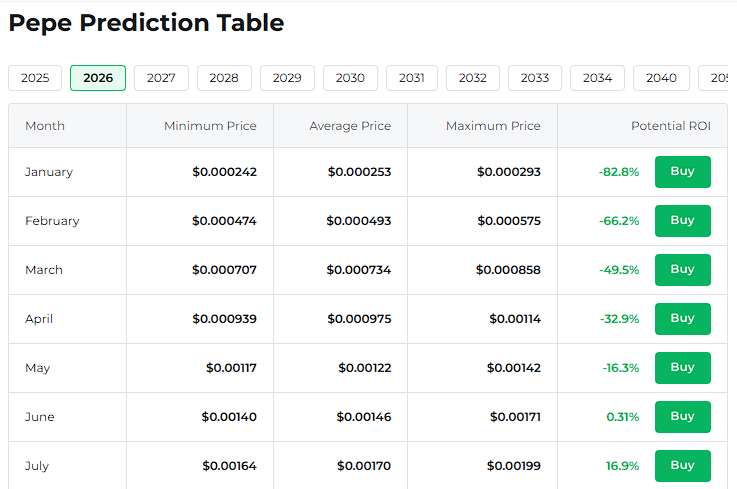The height and width of the screenshot is (489, 737).
Task: View the 2033 prediction tab
Action: coord(535,78)
